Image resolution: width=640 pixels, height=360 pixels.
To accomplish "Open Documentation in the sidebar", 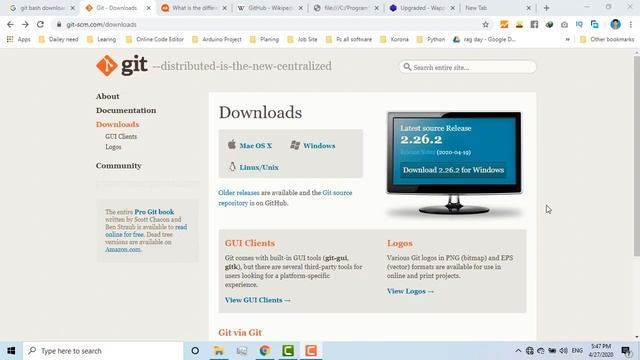I will pyautogui.click(x=126, y=110).
